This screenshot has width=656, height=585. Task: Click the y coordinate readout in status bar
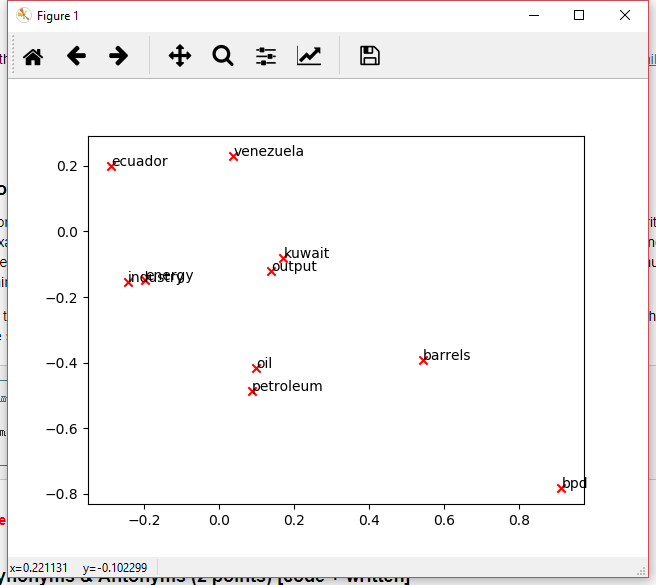[x=115, y=568]
